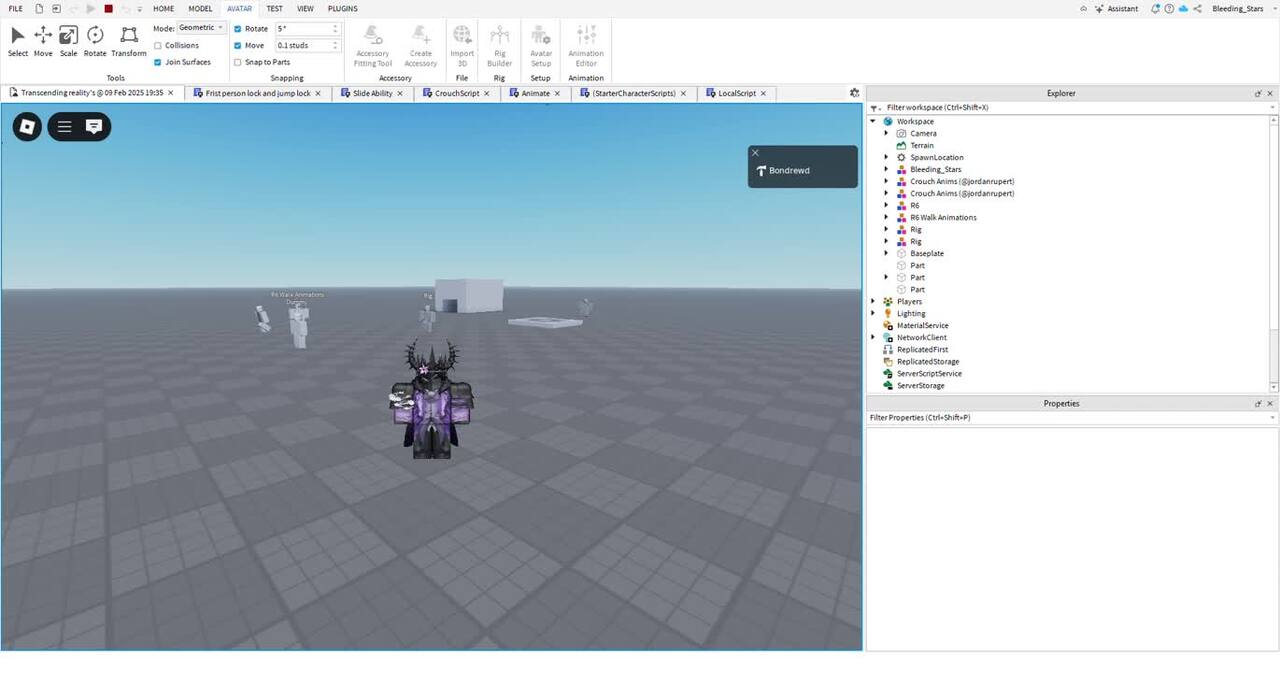Open the Roblox menu button in the viewport

tap(27, 127)
